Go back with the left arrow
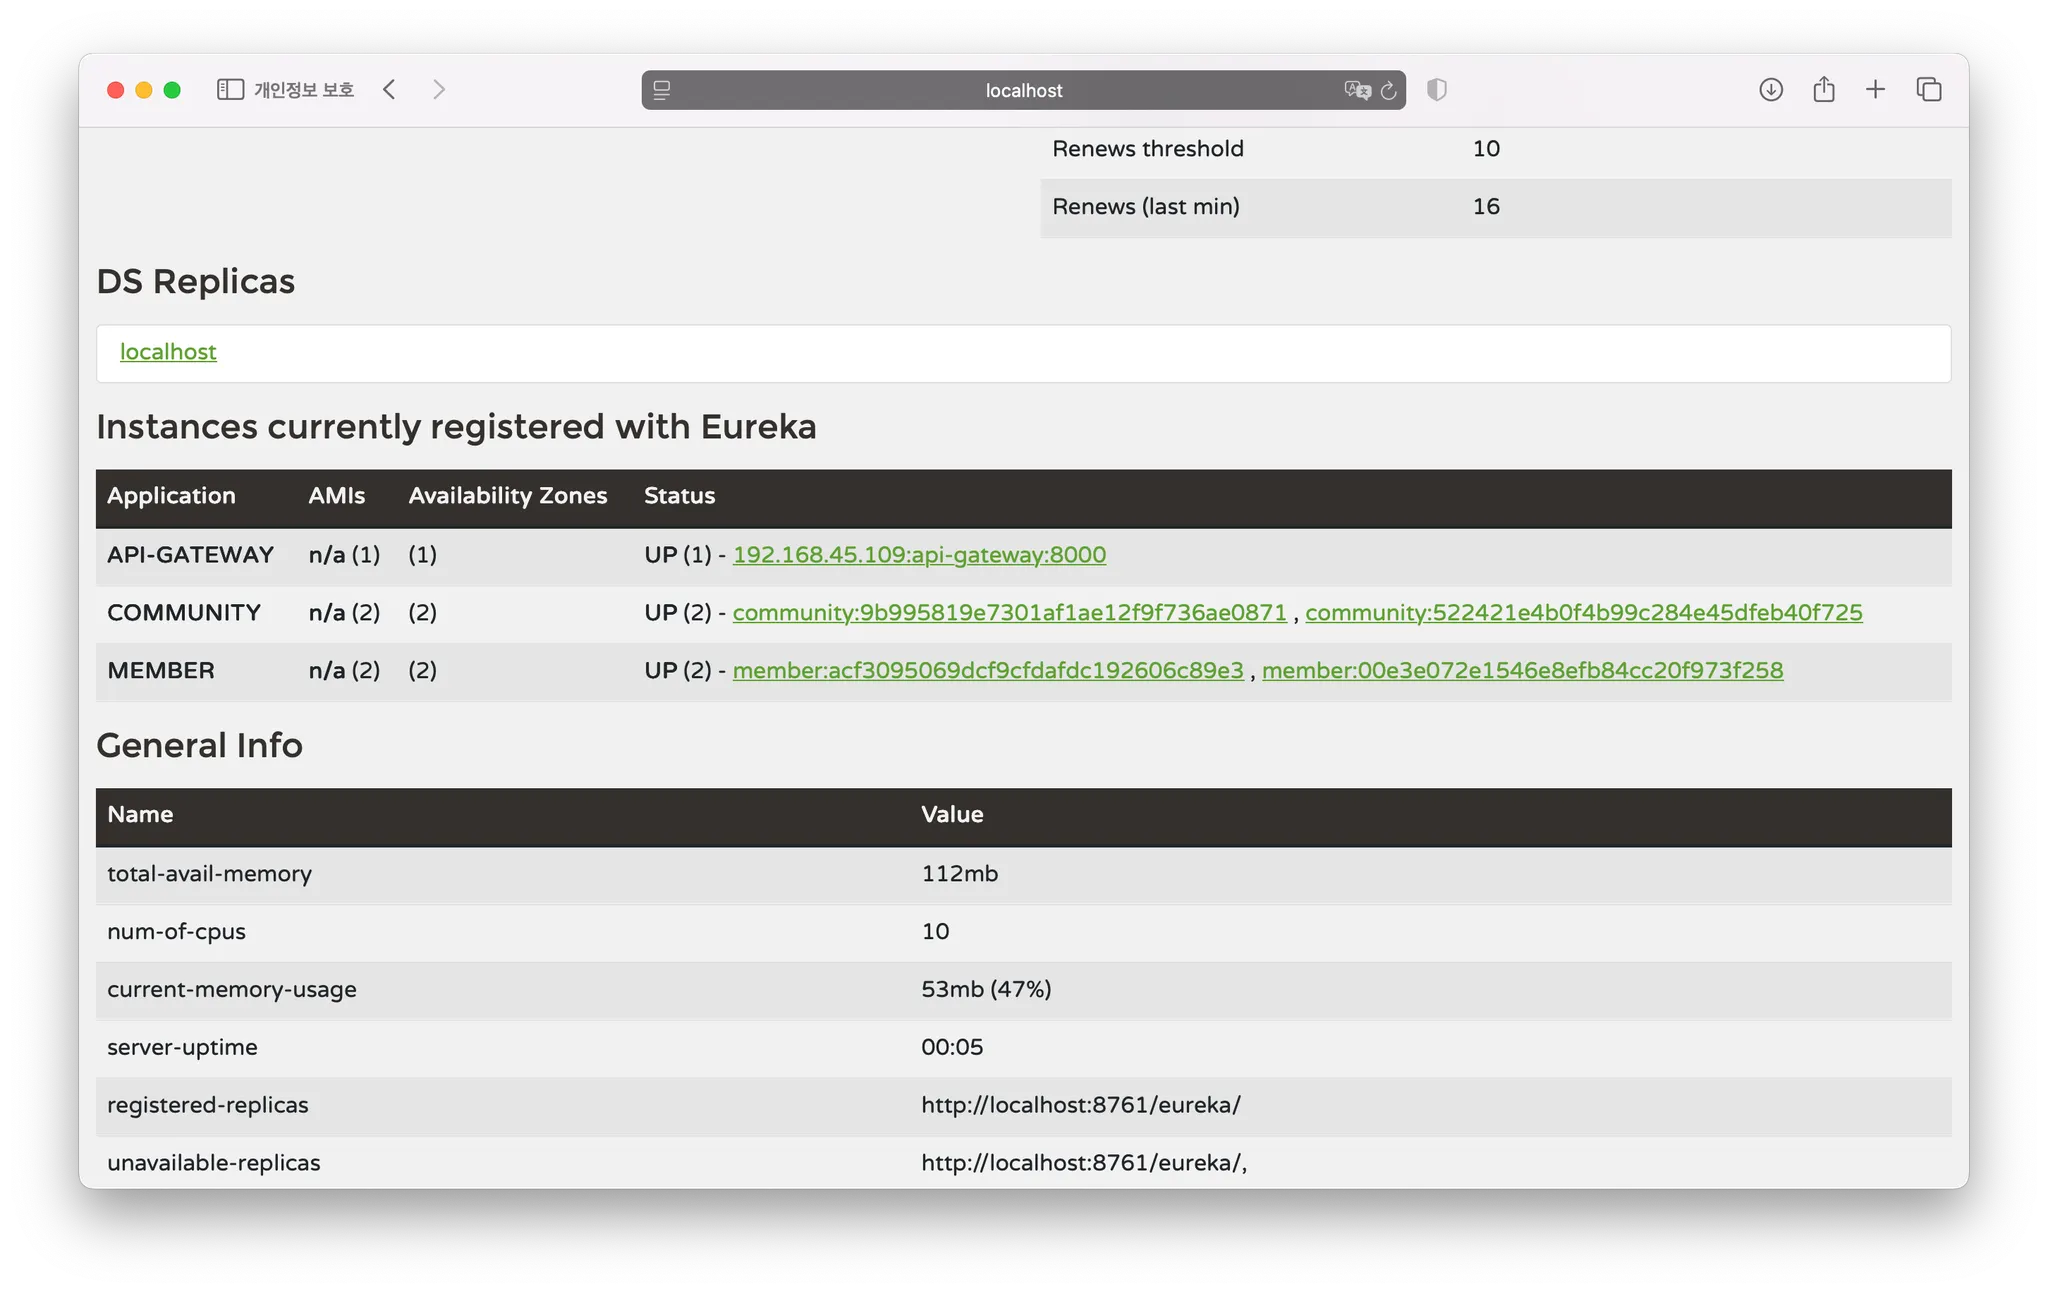This screenshot has height=1293, width=2048. point(390,90)
